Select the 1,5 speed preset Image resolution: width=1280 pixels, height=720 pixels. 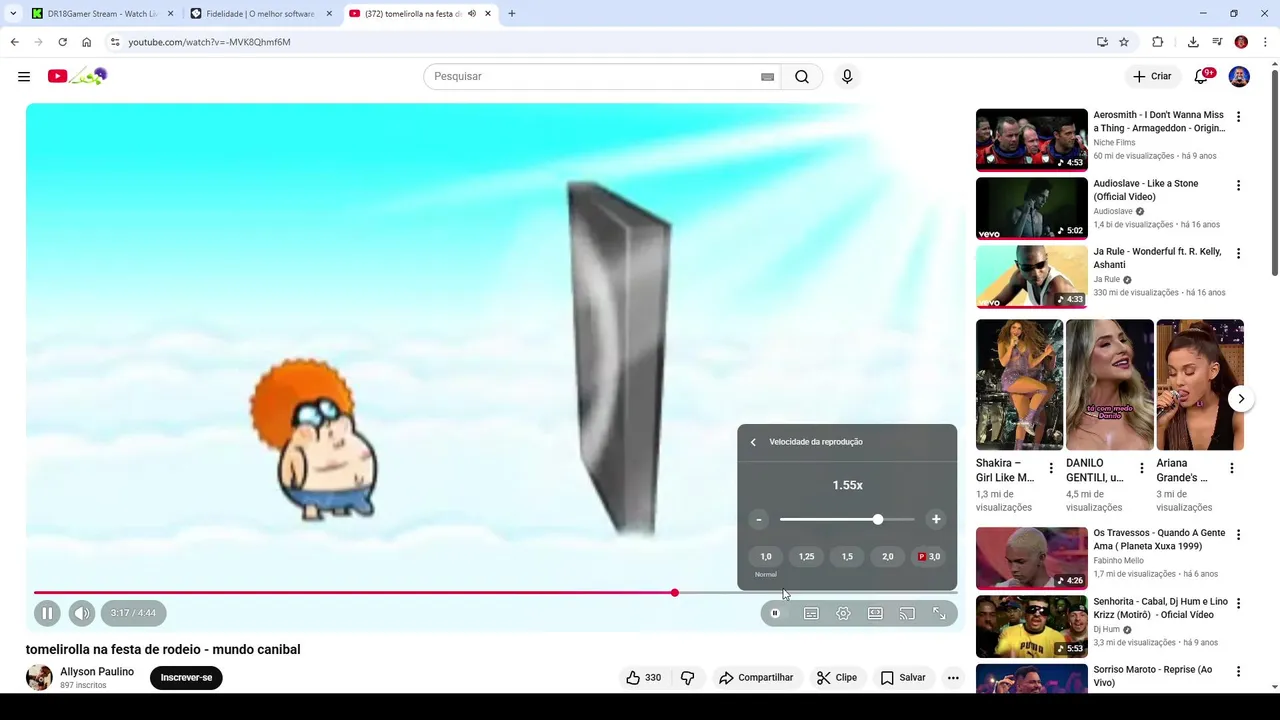pyautogui.click(x=847, y=557)
